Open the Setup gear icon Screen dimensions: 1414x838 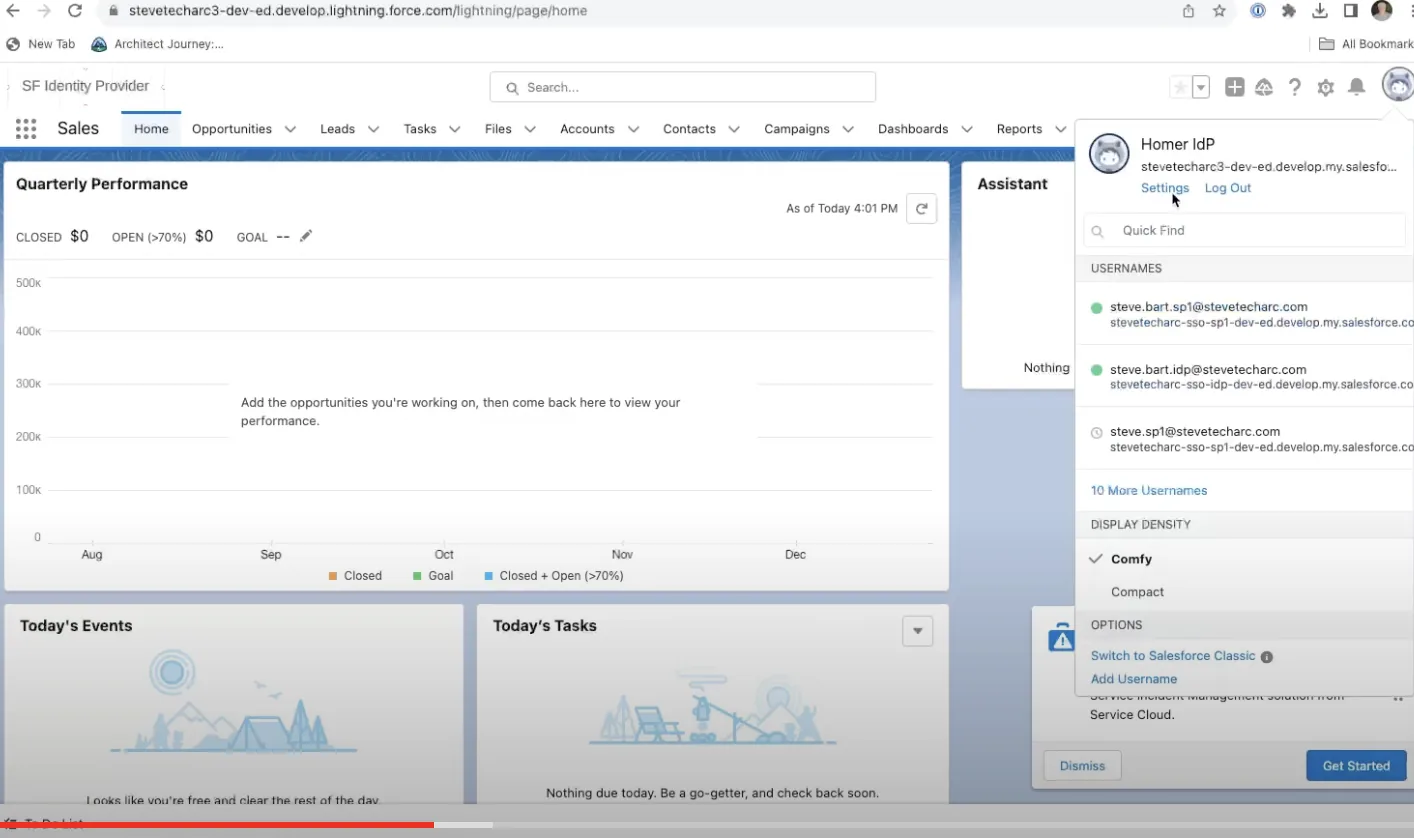(x=1326, y=88)
